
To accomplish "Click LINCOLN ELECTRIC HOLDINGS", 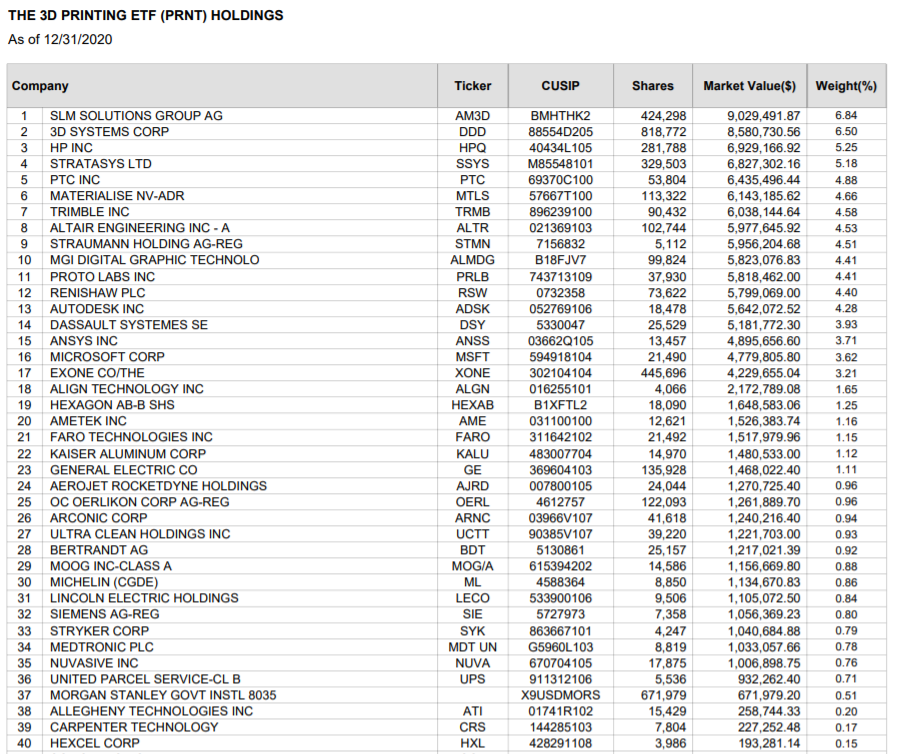I will pyautogui.click(x=144, y=598).
